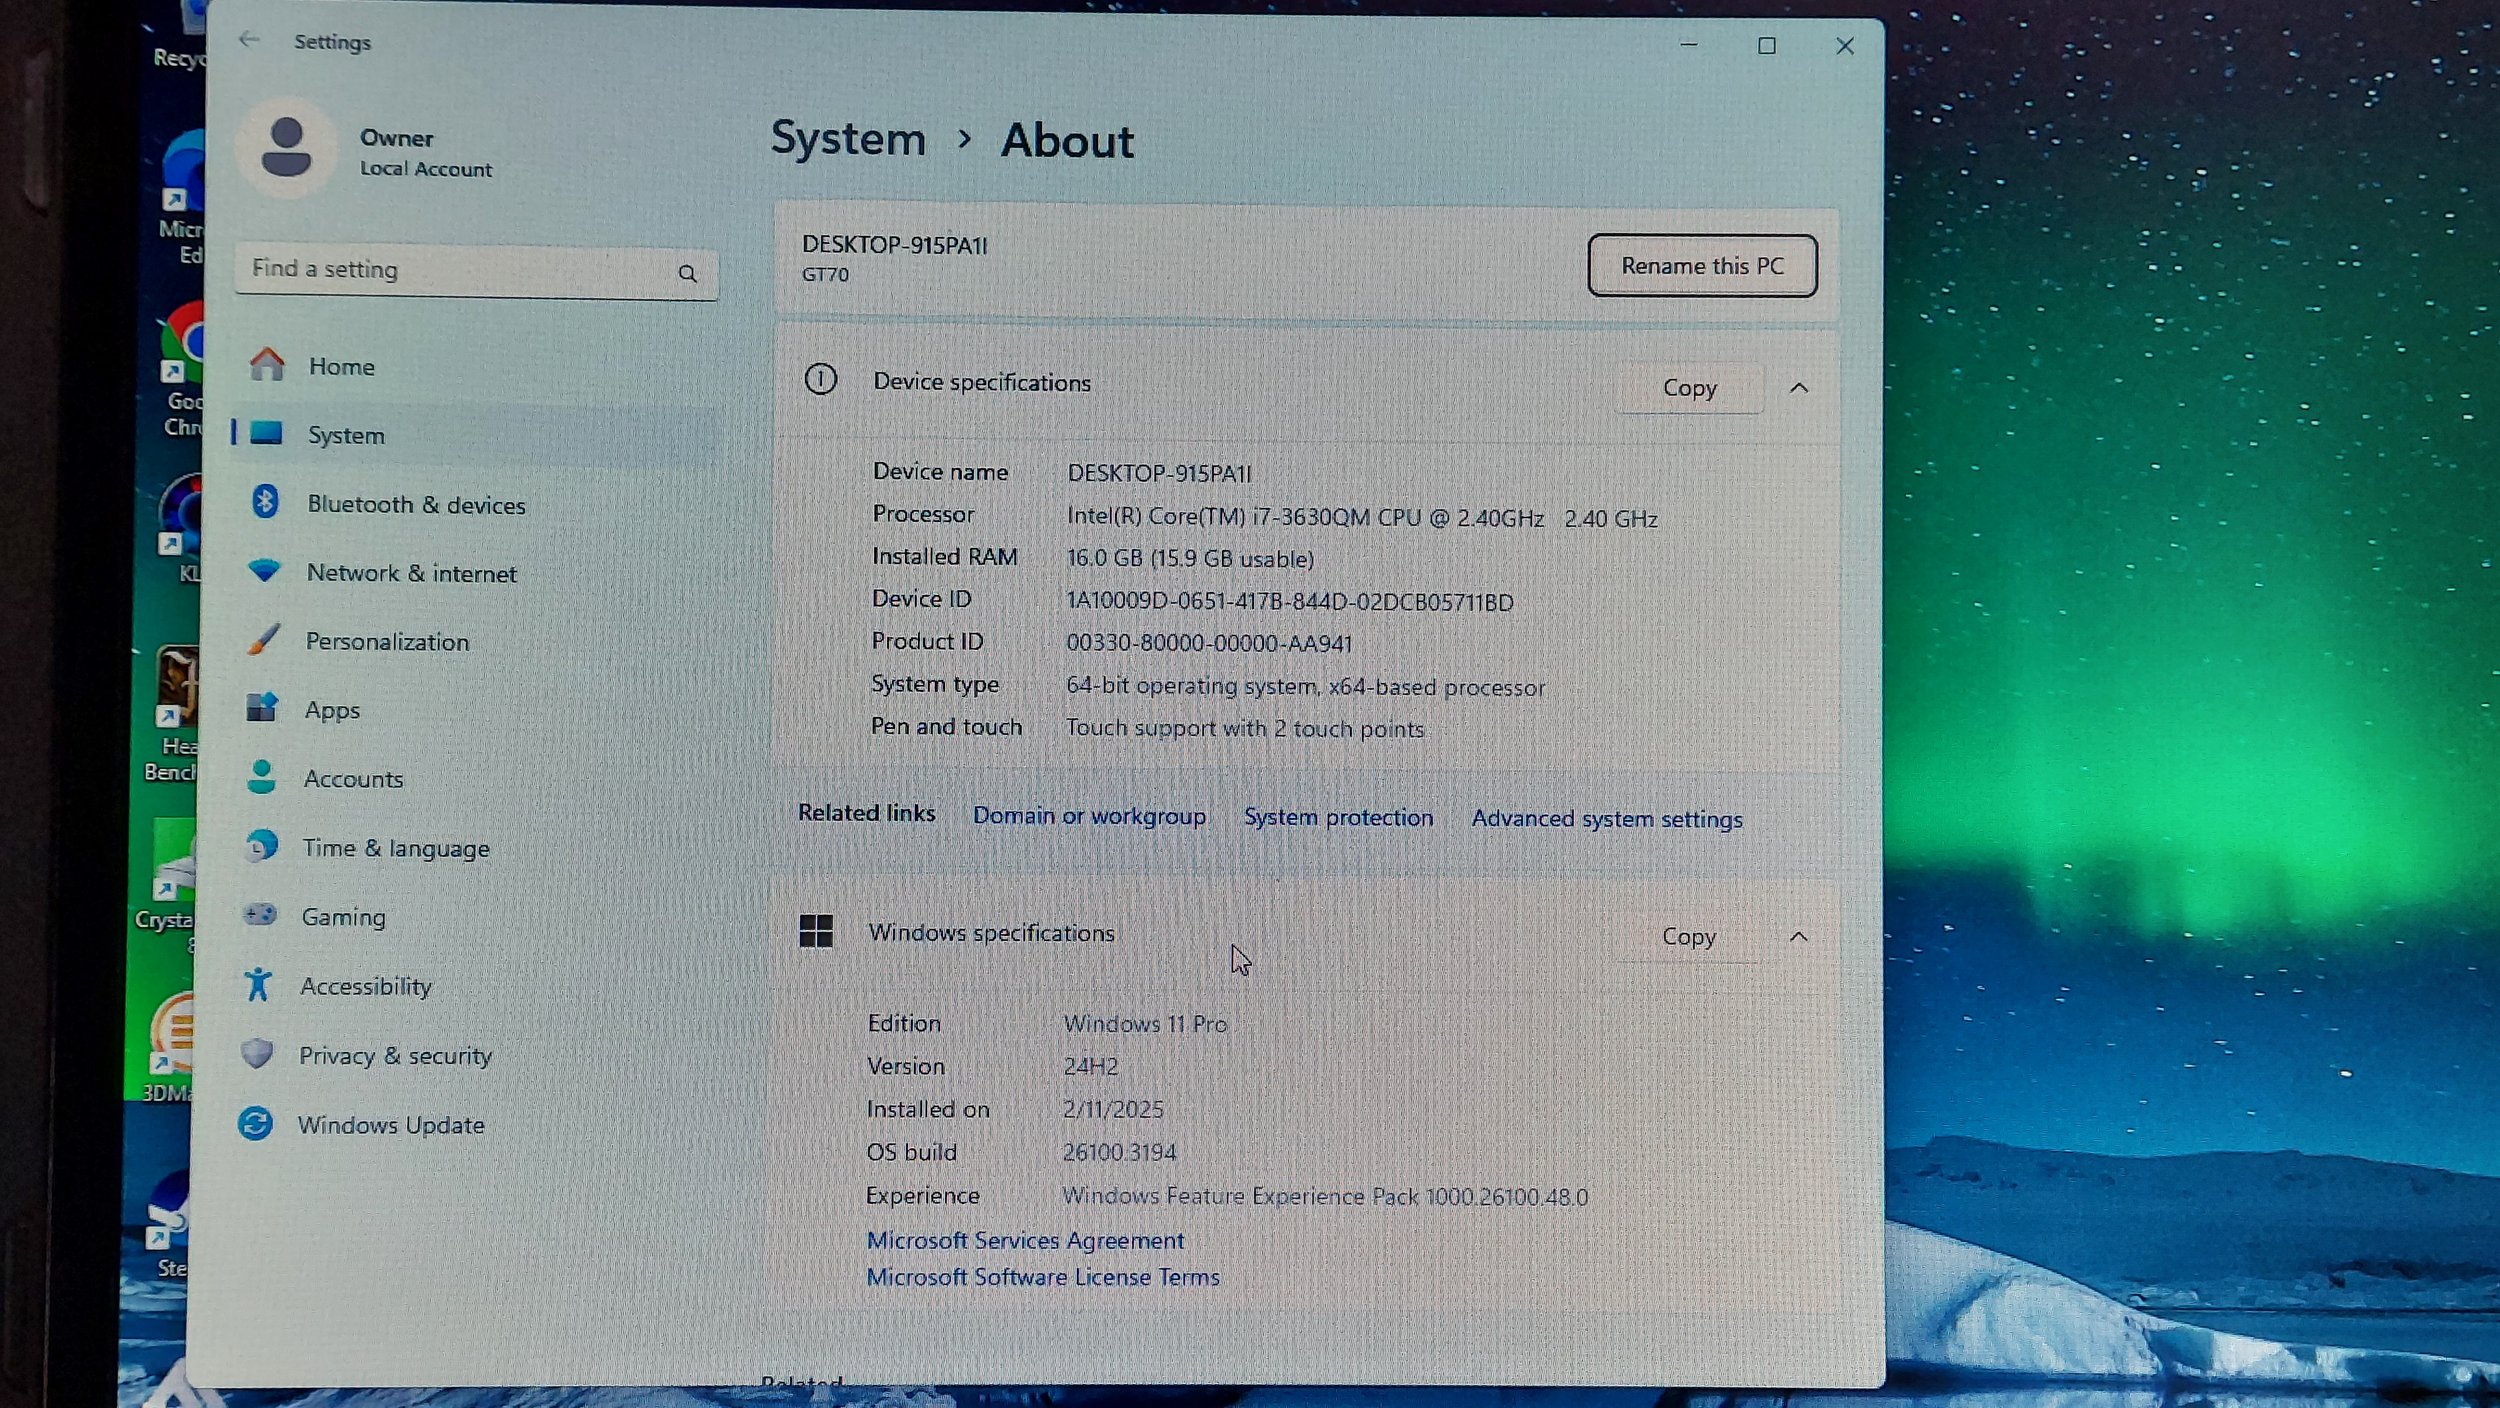Image resolution: width=2500 pixels, height=1408 pixels.
Task: Open the Home settings page
Action: pyautogui.click(x=474, y=366)
